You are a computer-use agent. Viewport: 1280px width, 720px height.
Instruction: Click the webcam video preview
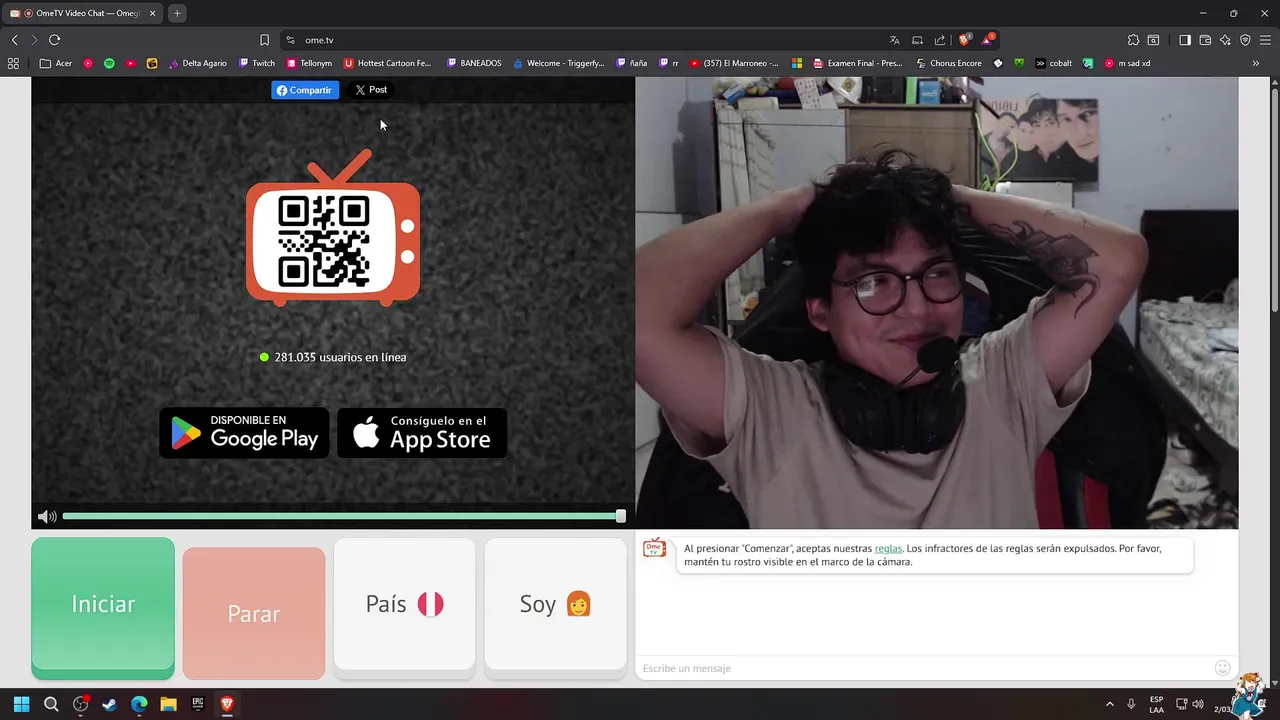tap(937, 303)
